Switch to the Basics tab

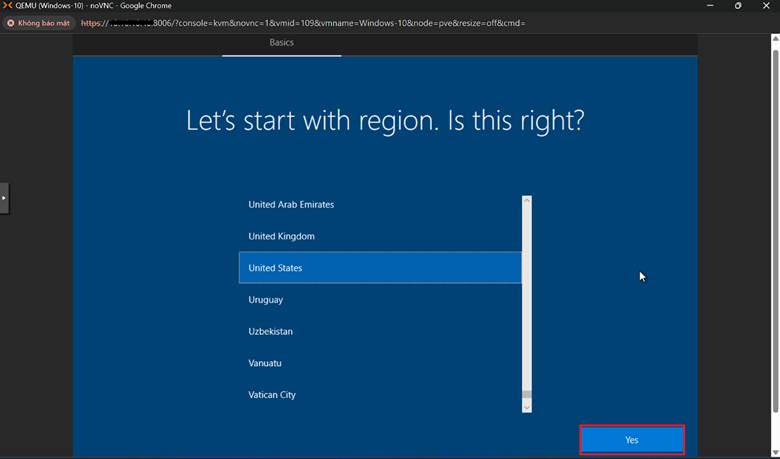pyautogui.click(x=281, y=43)
